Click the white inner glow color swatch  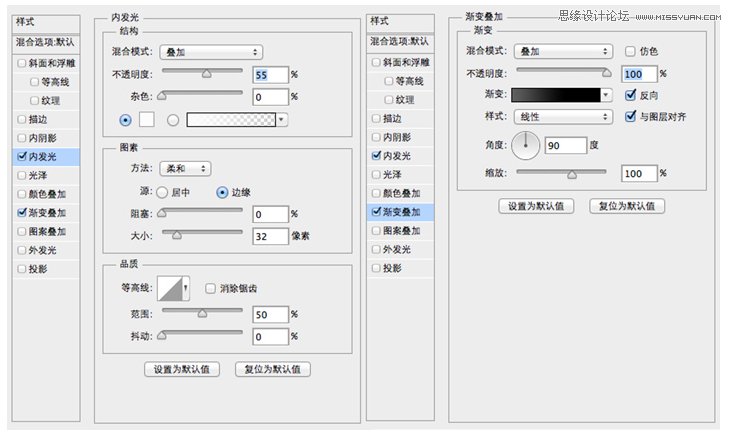click(x=146, y=120)
